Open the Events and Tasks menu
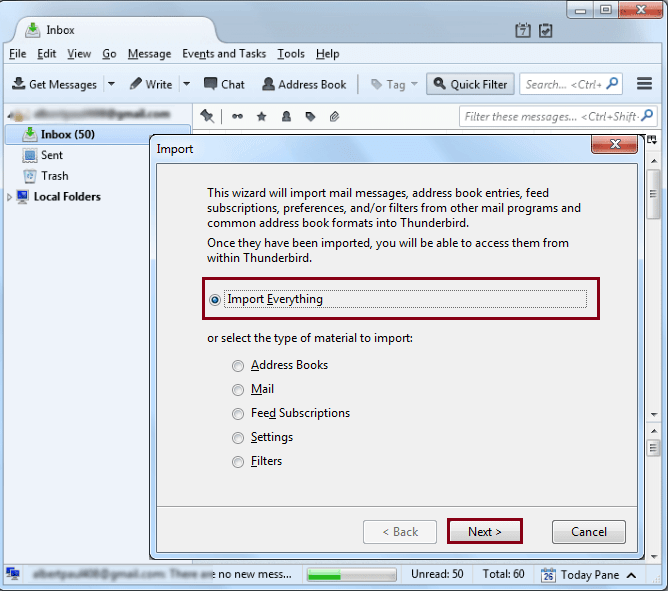The height and width of the screenshot is (591, 668). tap(224, 54)
